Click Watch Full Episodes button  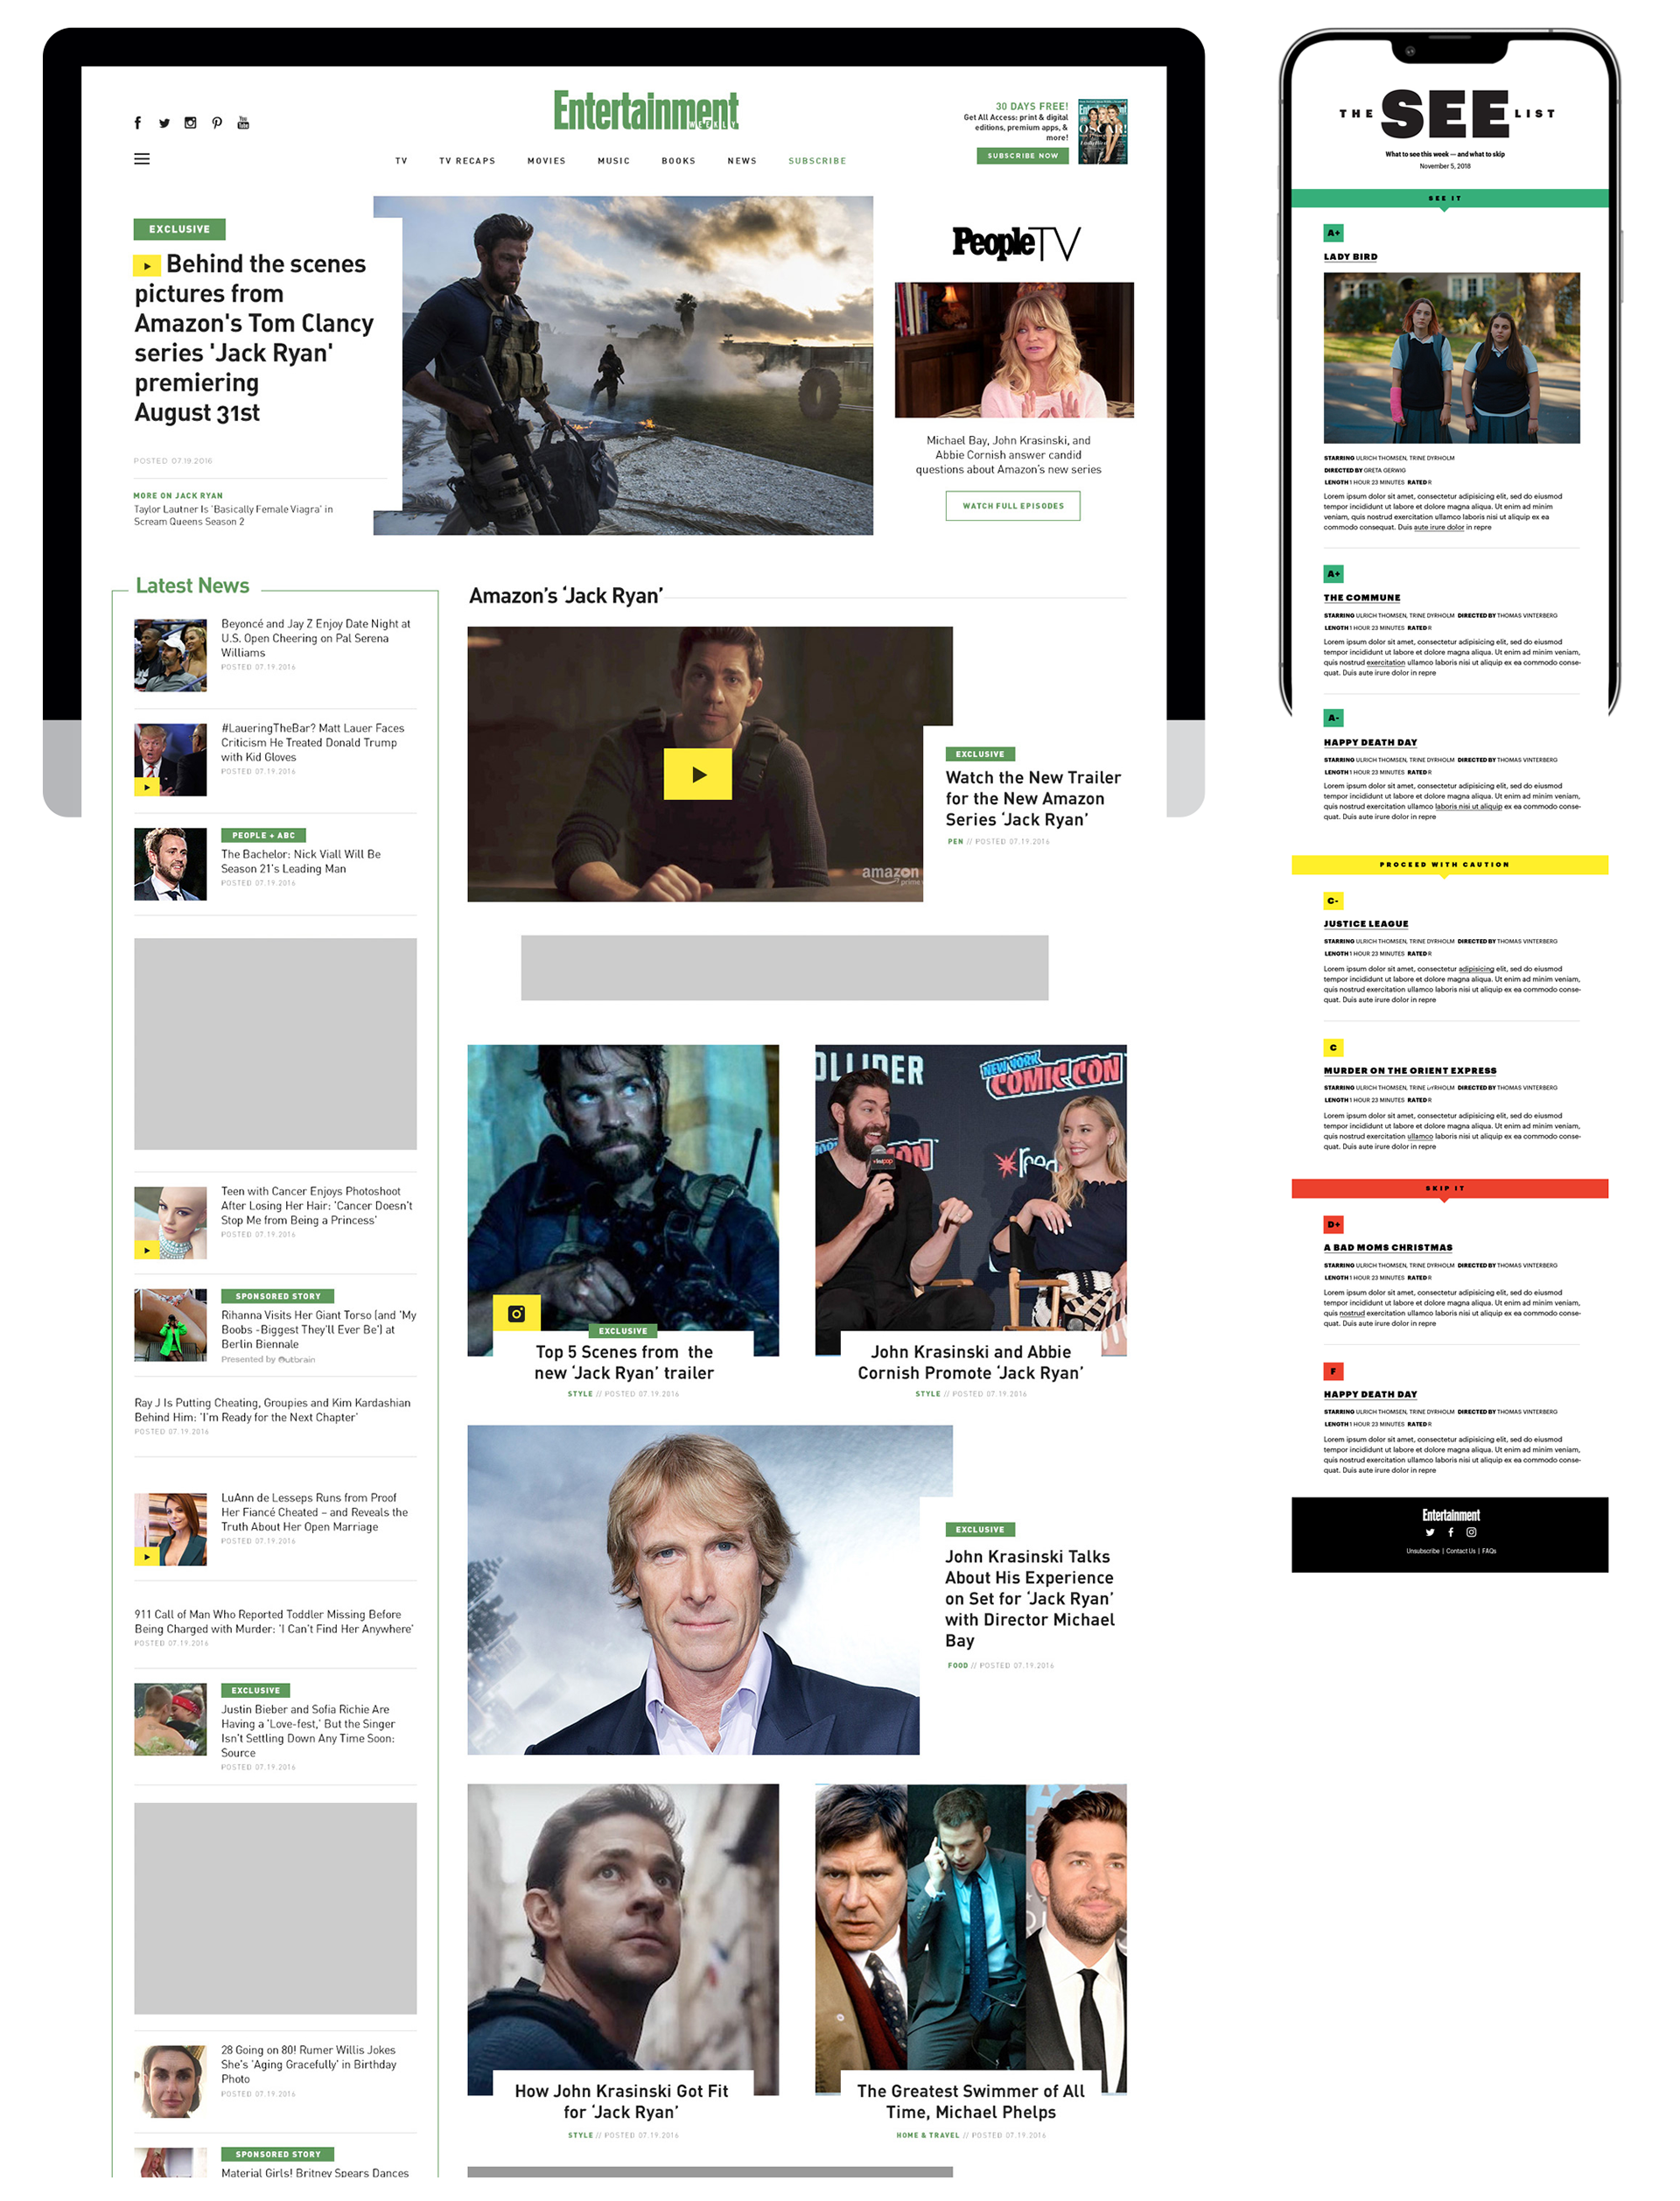tap(1013, 506)
